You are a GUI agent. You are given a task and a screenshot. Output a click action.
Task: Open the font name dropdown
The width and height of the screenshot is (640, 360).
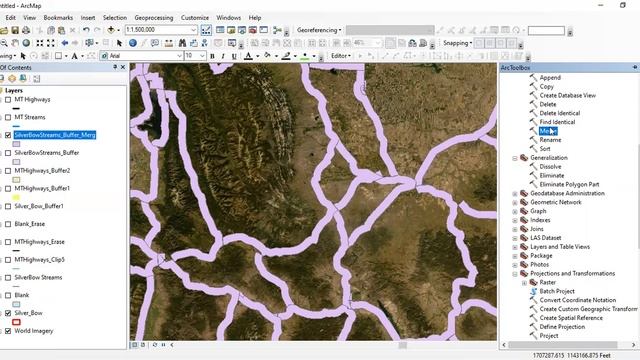click(x=179, y=56)
